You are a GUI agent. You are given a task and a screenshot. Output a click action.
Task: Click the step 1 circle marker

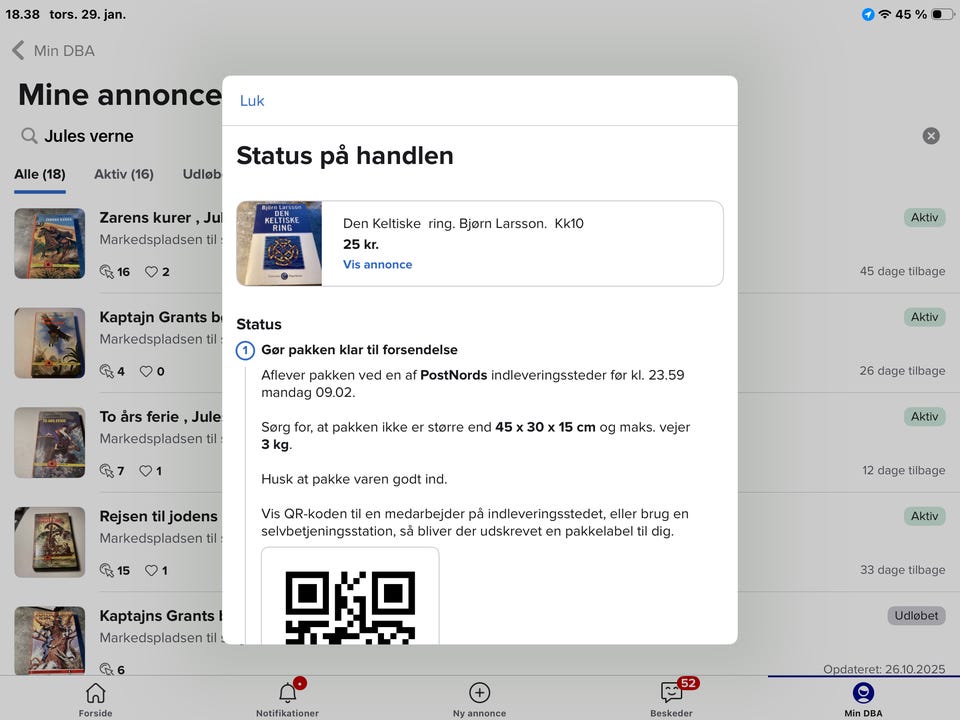coord(245,350)
